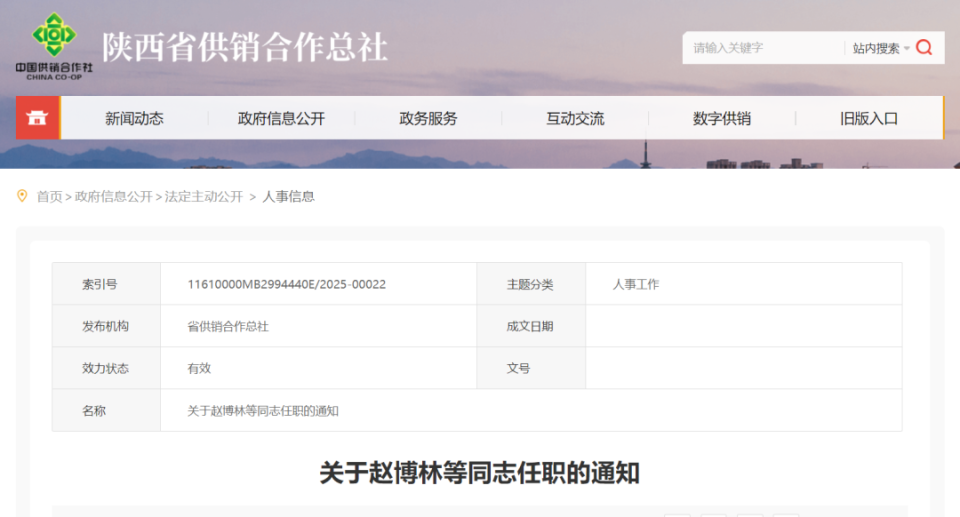
Task: Click the location pin breadcrumb icon
Action: pyautogui.click(x=22, y=196)
